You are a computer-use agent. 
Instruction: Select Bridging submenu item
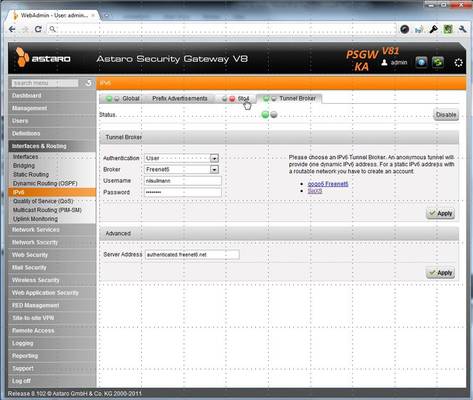(x=52, y=166)
